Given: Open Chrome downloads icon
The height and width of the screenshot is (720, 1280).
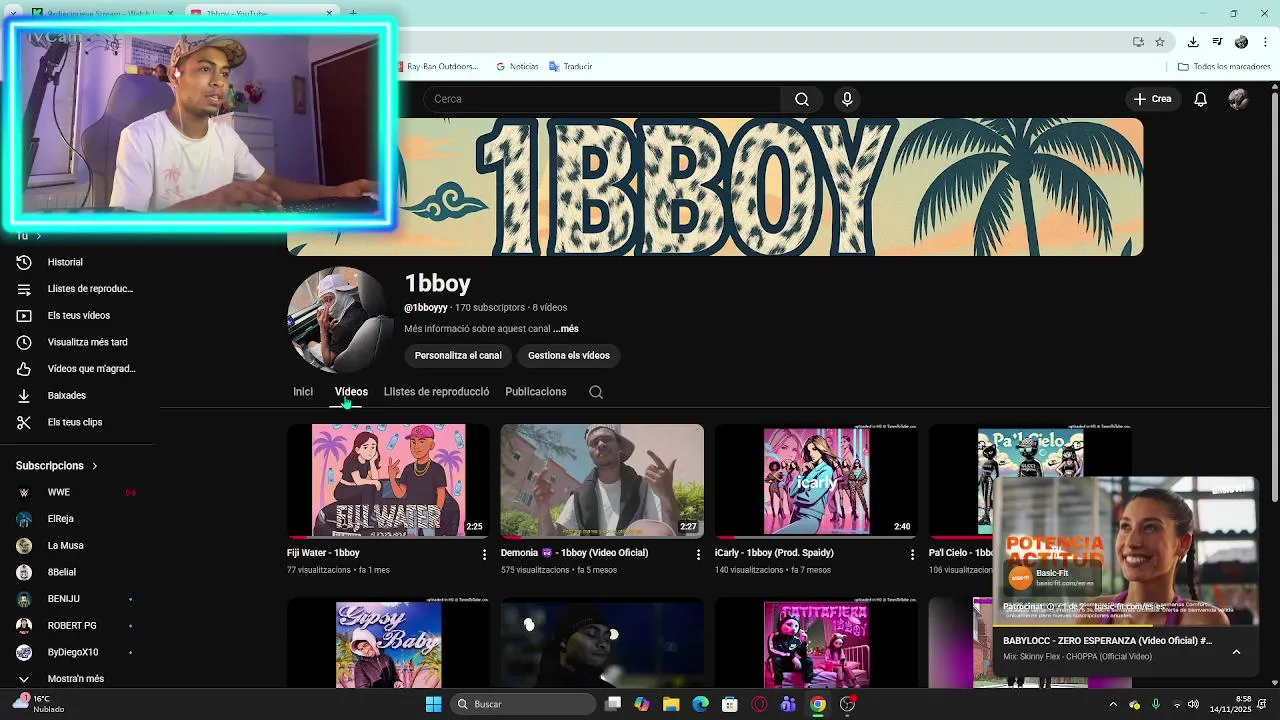Looking at the screenshot, I should click(1193, 42).
